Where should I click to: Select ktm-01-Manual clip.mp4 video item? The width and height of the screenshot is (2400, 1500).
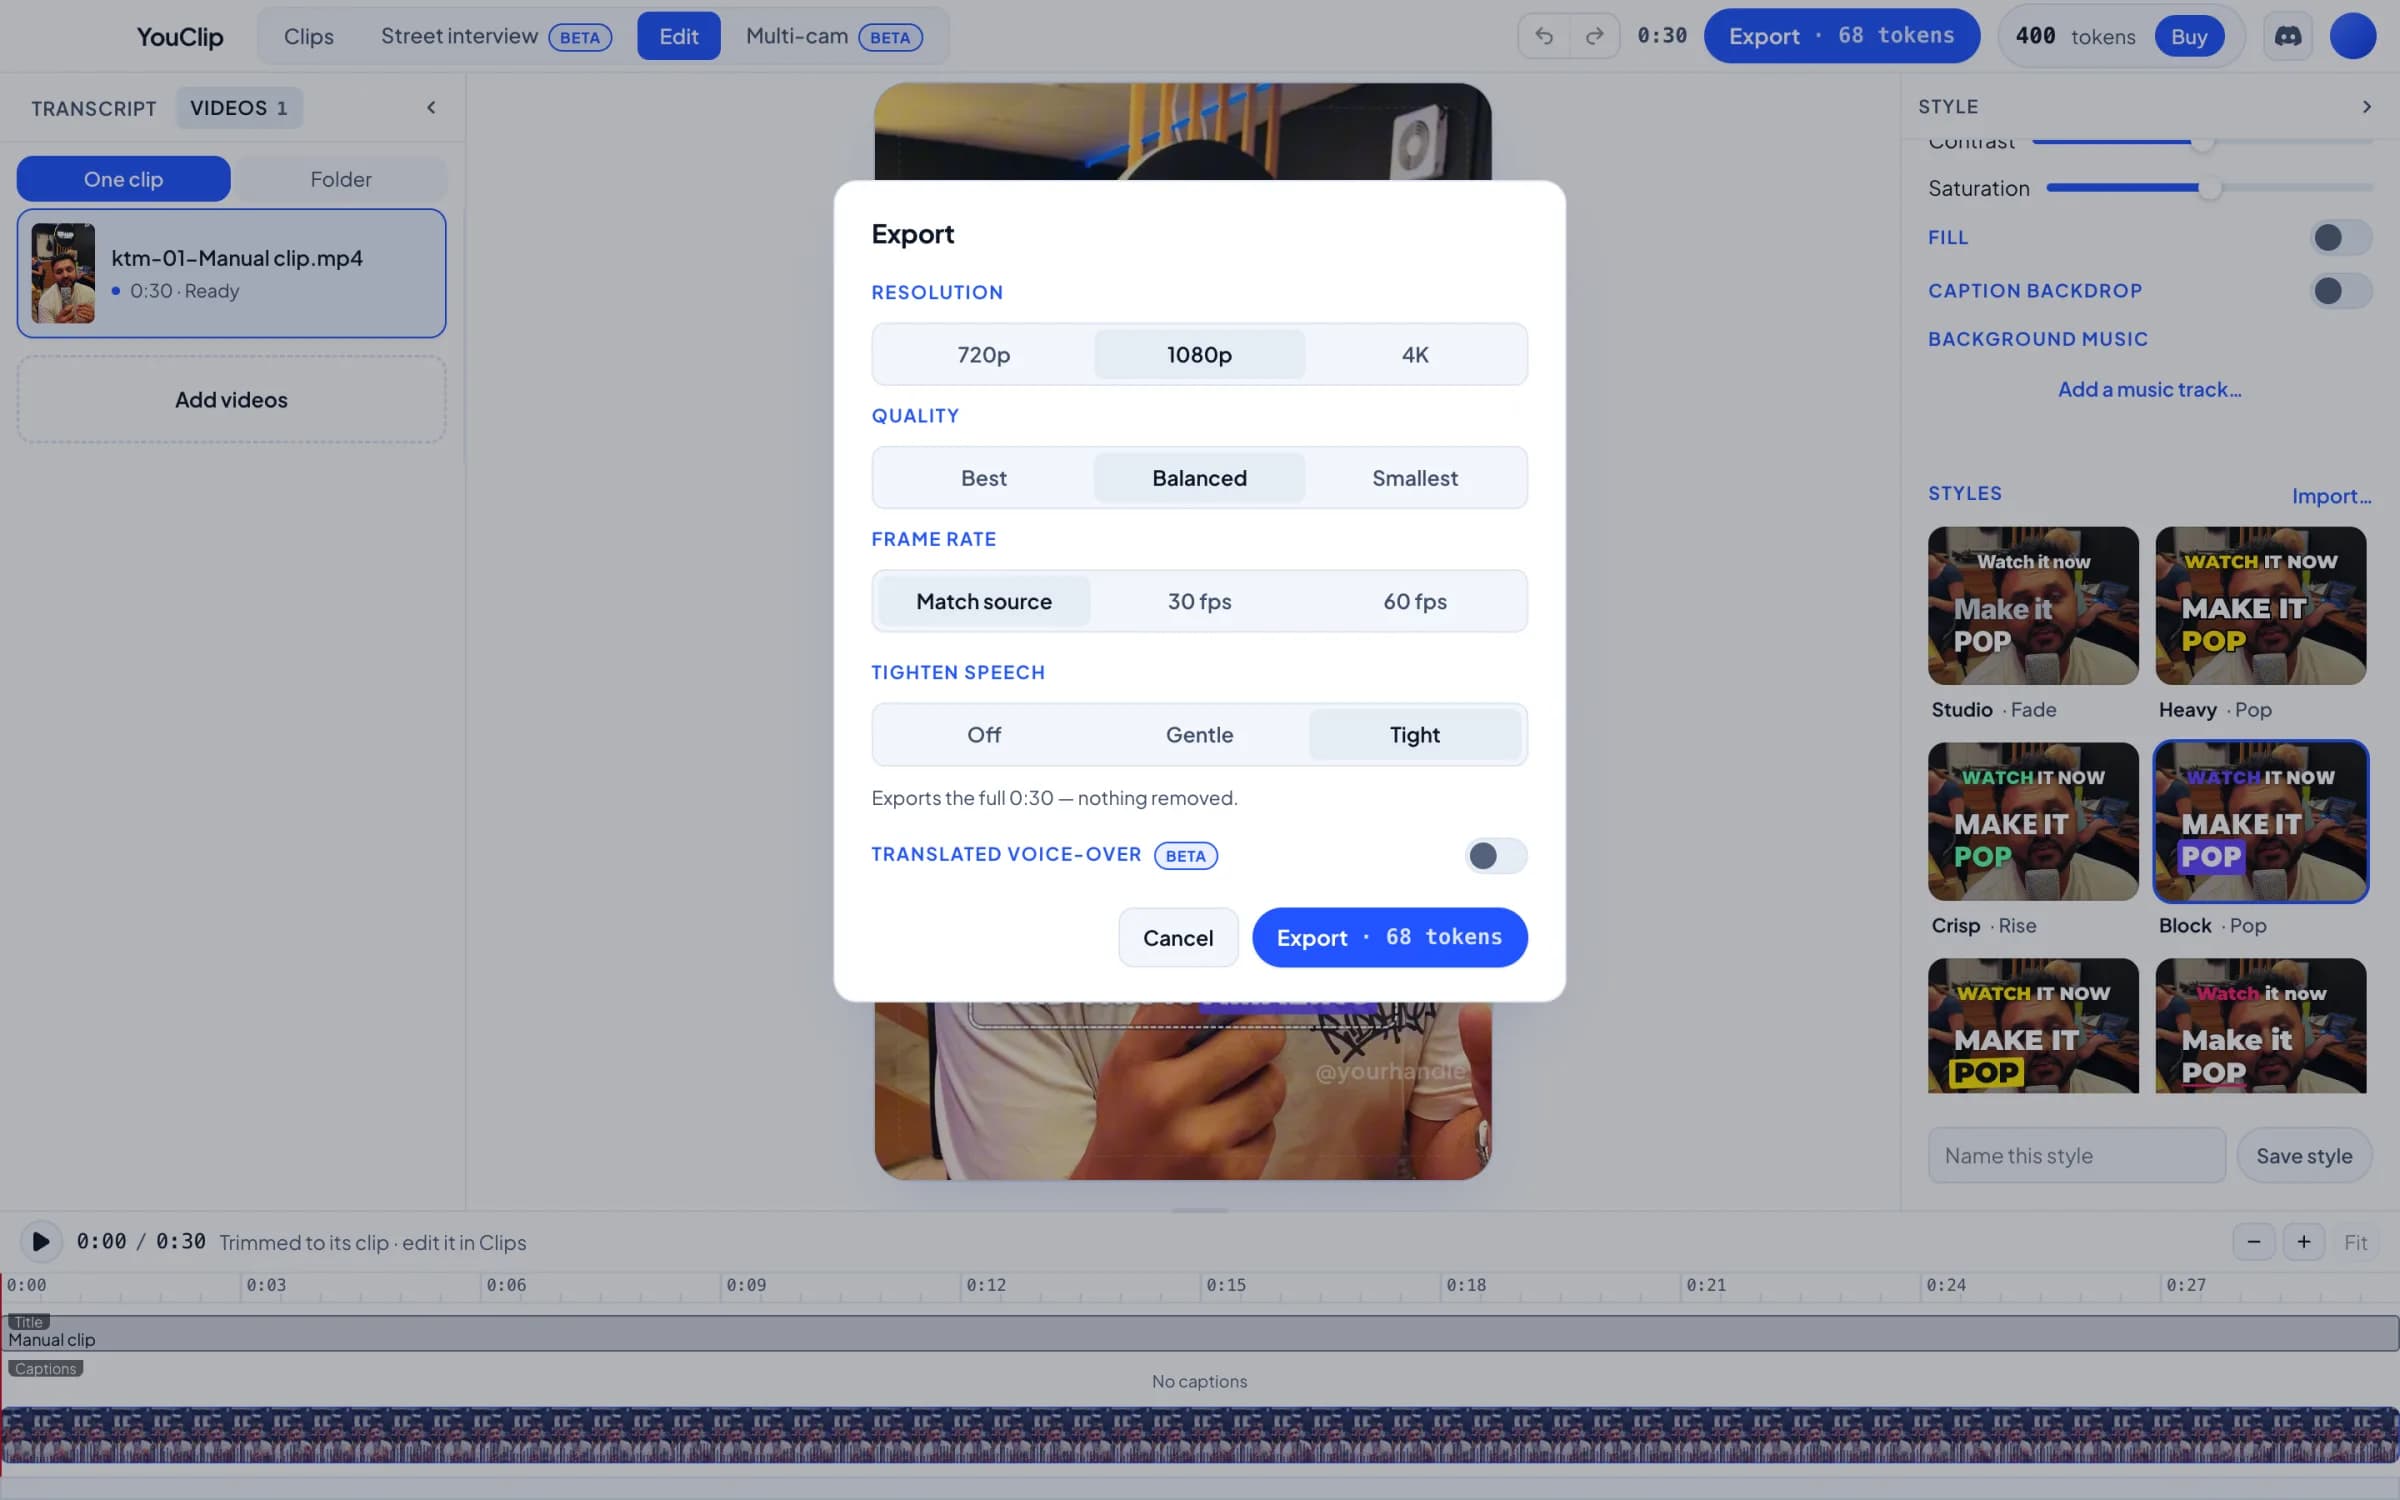(231, 273)
